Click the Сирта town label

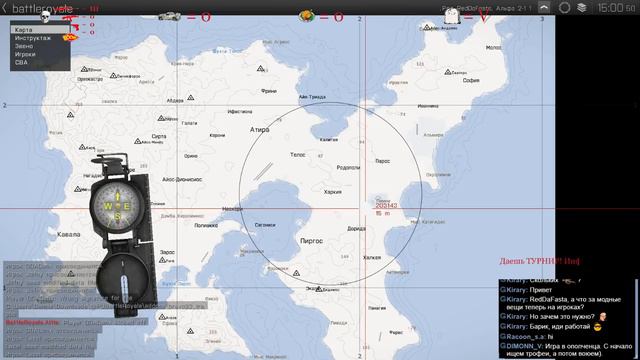coord(159,136)
